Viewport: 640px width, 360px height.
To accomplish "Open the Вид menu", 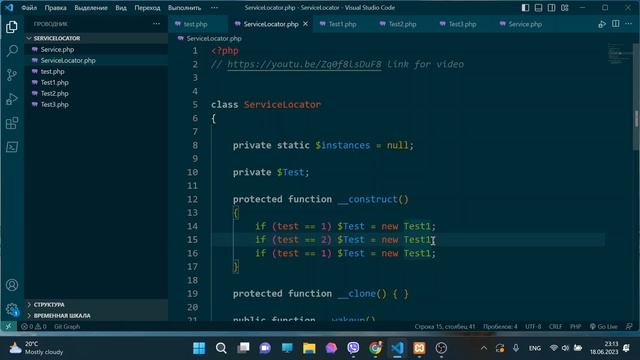I will pyautogui.click(x=121, y=8).
